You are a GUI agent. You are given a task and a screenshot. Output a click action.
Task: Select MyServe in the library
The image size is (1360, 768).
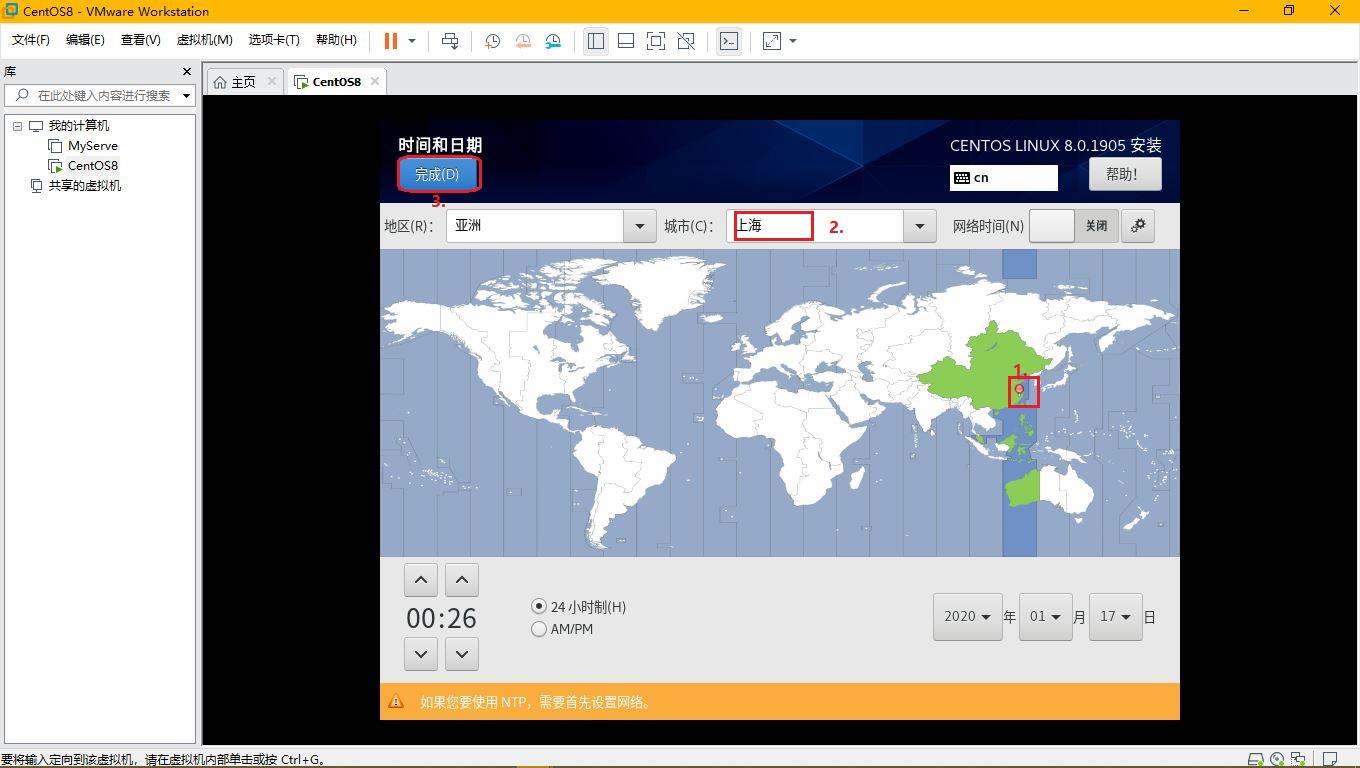point(93,146)
